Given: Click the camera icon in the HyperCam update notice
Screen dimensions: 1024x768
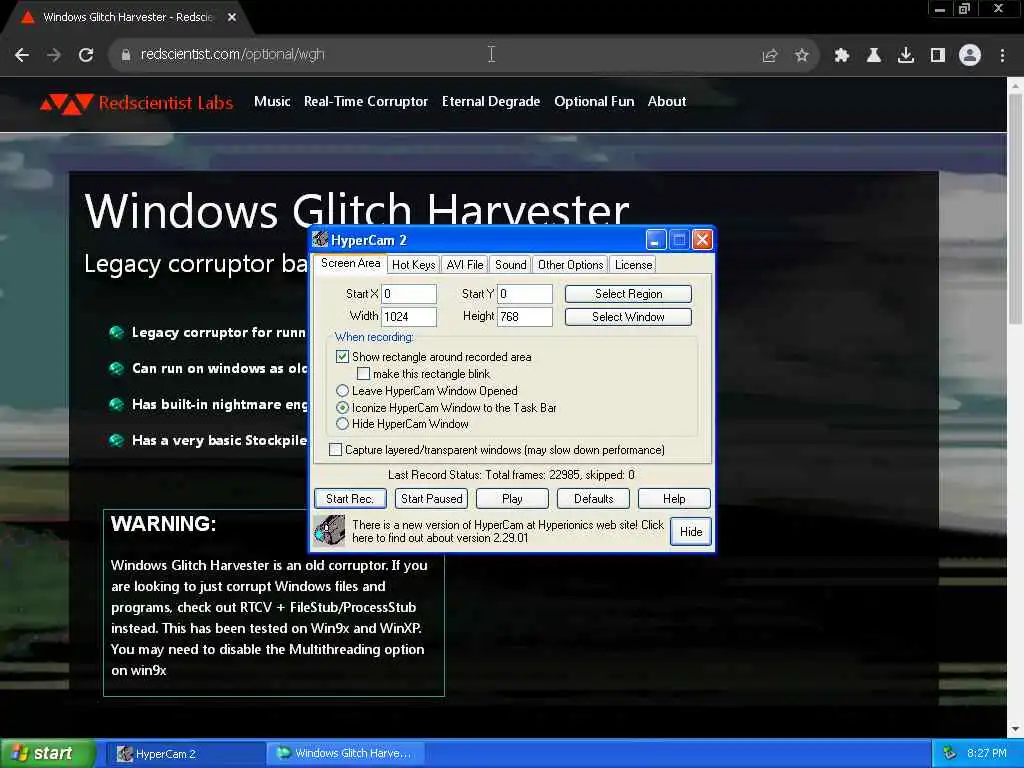Looking at the screenshot, I should (x=329, y=530).
